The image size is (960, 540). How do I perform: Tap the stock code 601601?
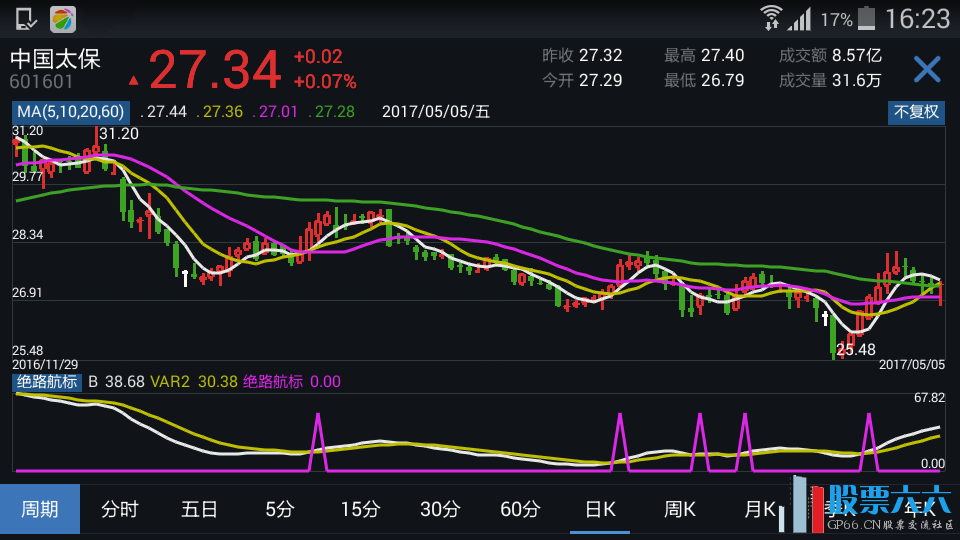[41, 81]
